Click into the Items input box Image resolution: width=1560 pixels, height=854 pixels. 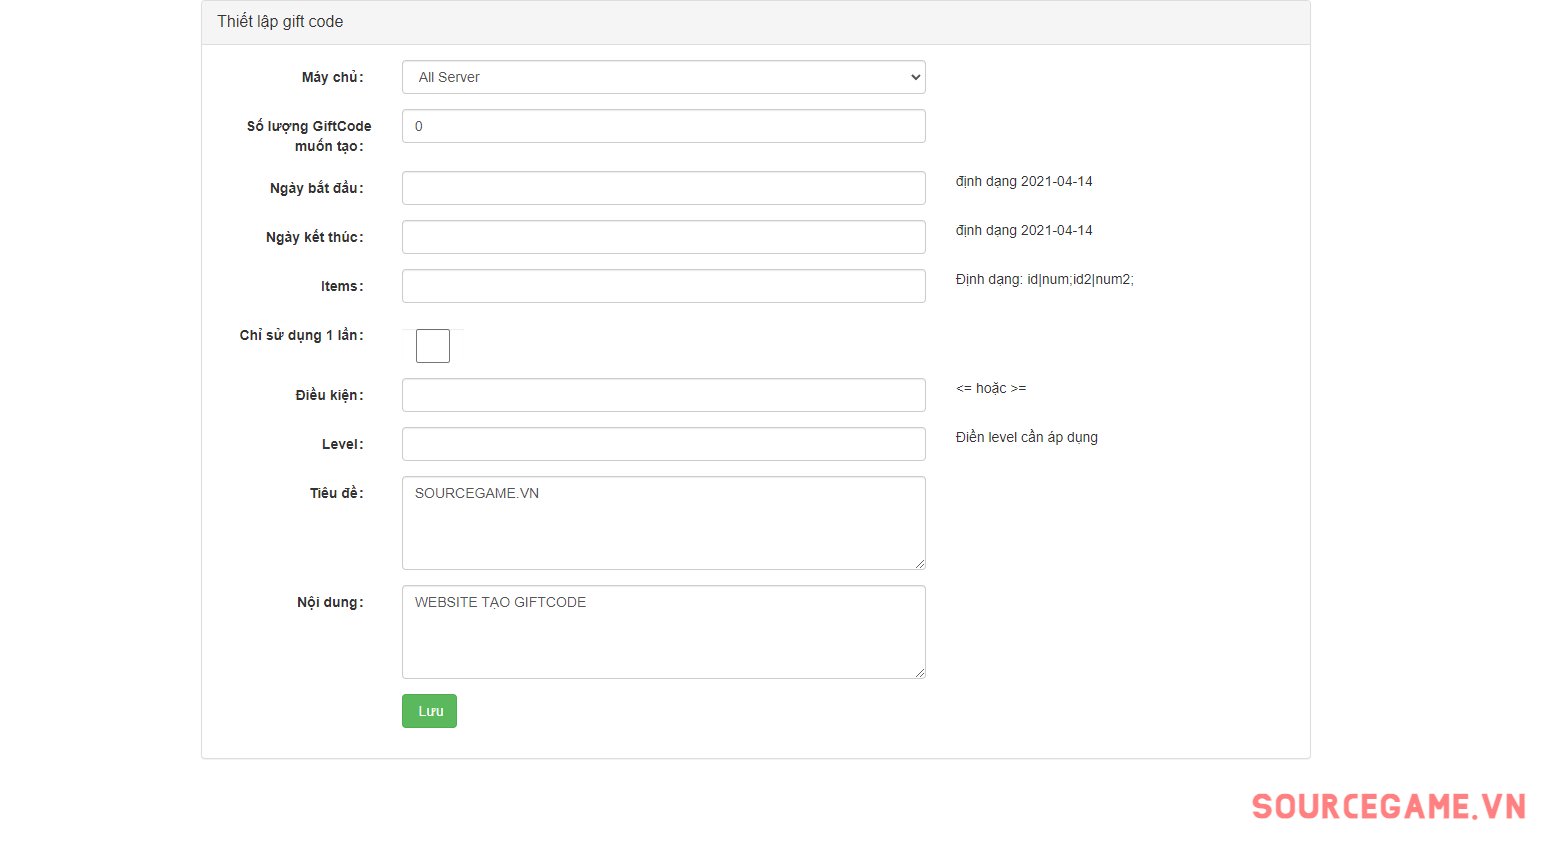[x=663, y=286]
